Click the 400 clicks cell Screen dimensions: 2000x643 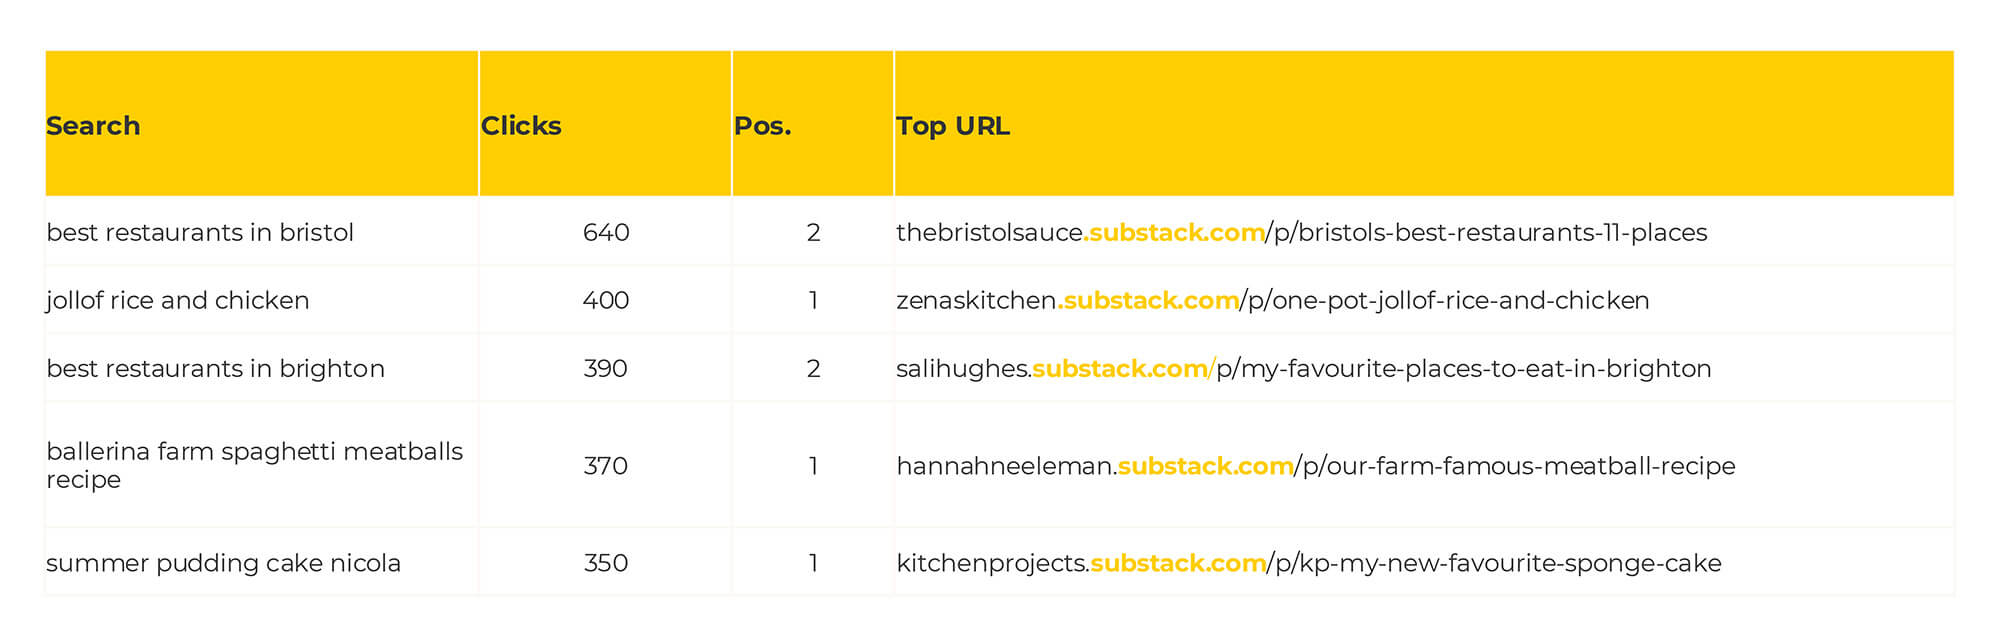(606, 301)
